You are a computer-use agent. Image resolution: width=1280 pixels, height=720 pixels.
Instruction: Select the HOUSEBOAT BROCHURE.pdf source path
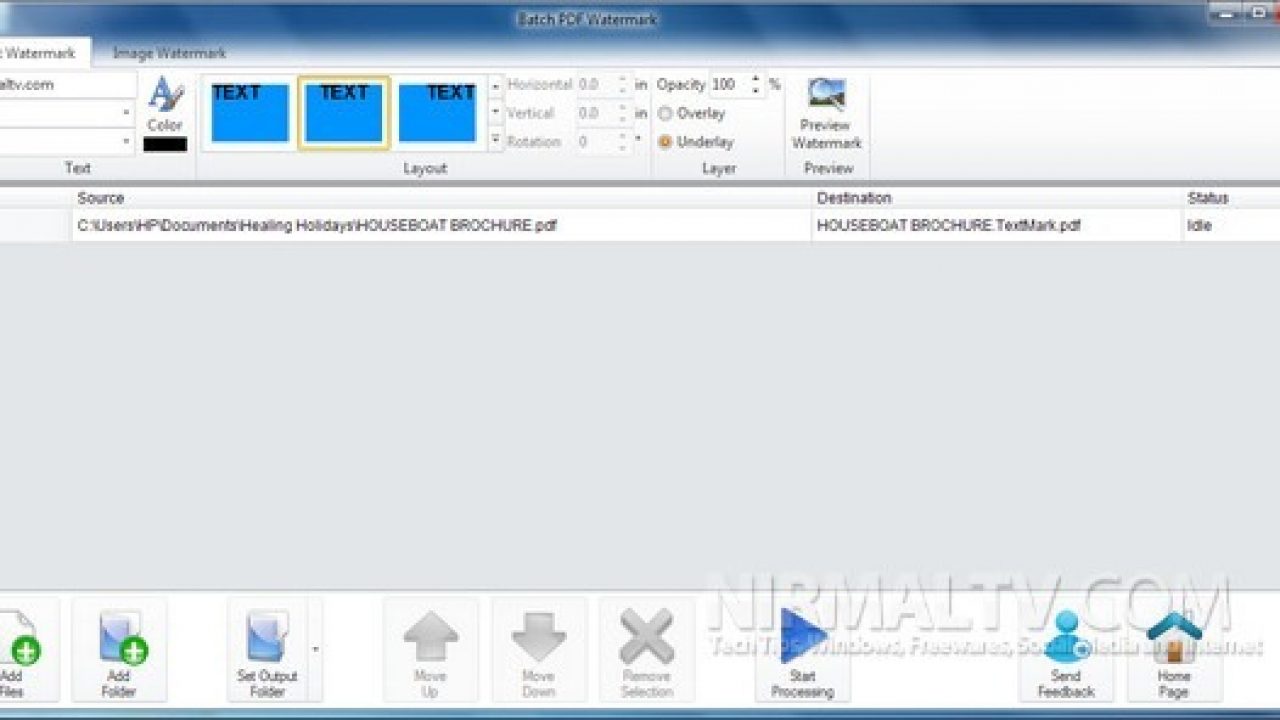(317, 226)
